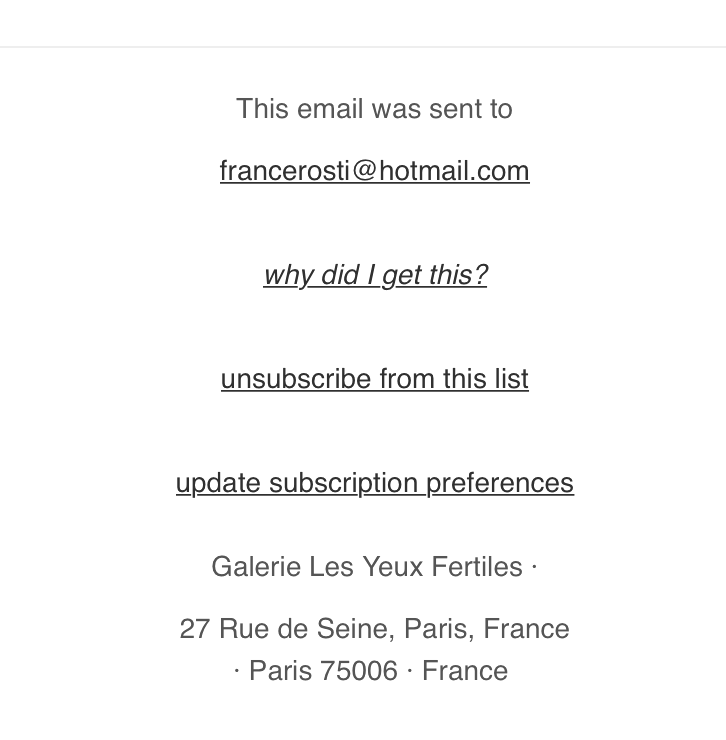Click the word "France" after postal code 75006
The image size is (726, 740).
coord(464,671)
